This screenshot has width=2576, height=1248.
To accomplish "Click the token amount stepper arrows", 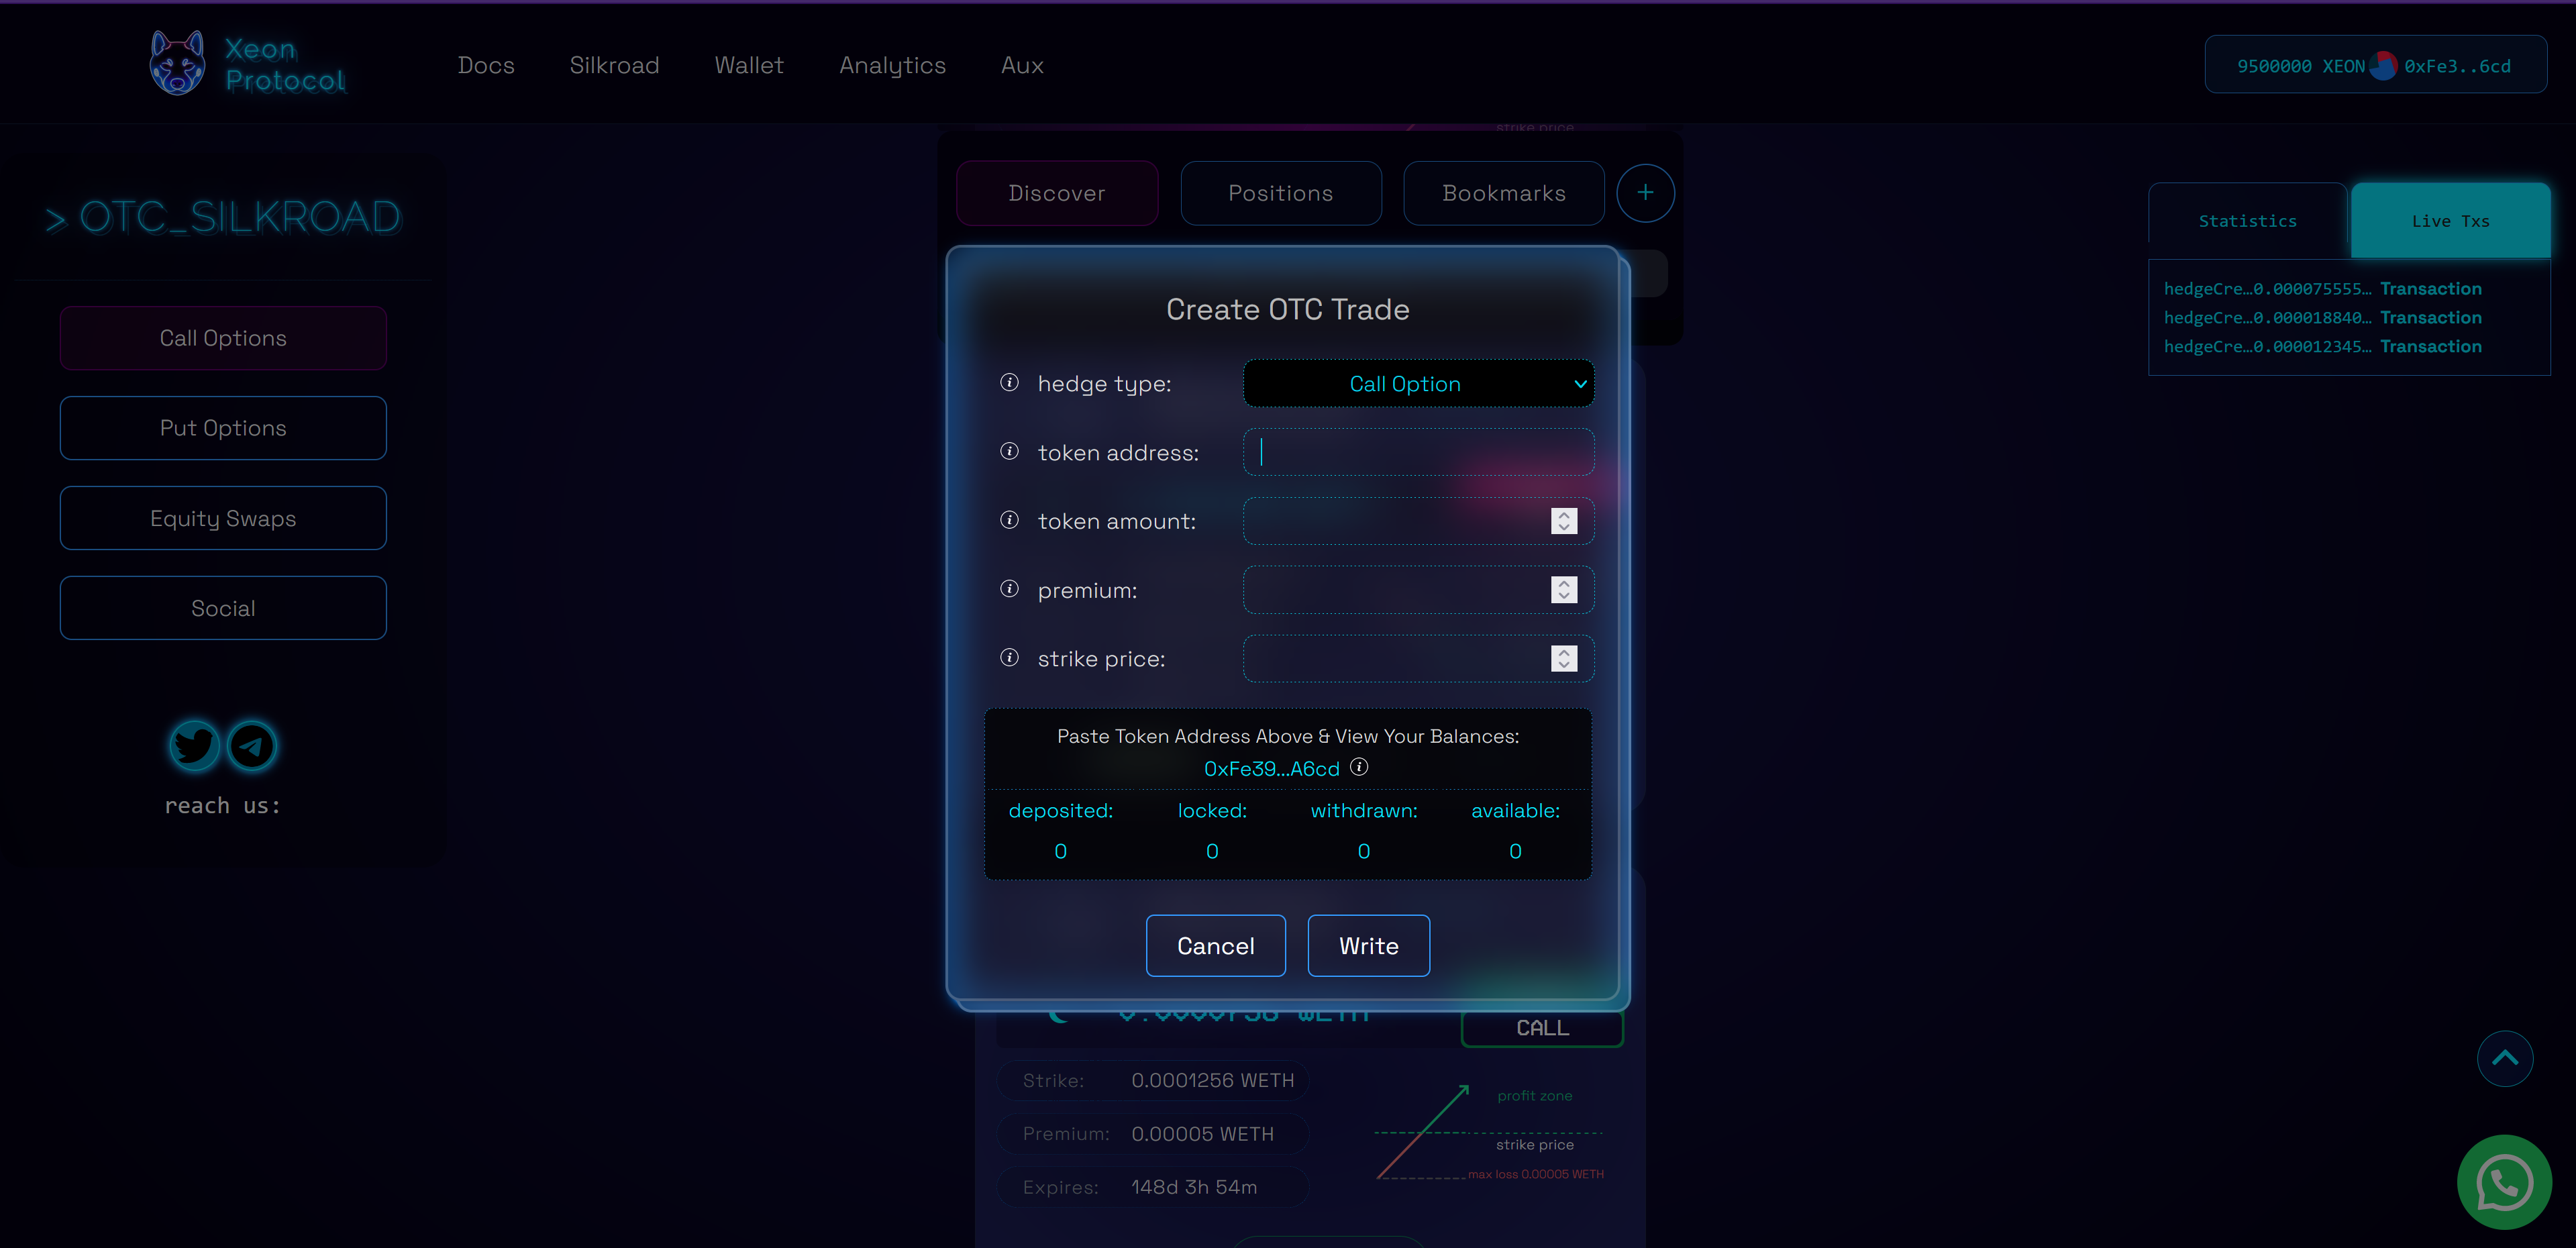I will pos(1564,521).
